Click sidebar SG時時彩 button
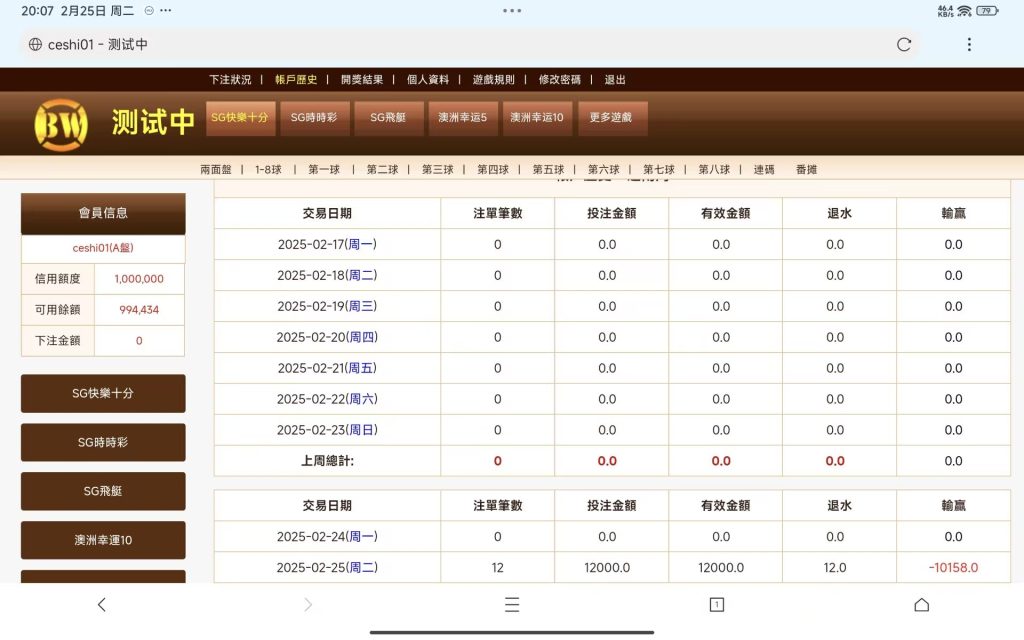Screen dimensions: 1024x640 coord(103,442)
